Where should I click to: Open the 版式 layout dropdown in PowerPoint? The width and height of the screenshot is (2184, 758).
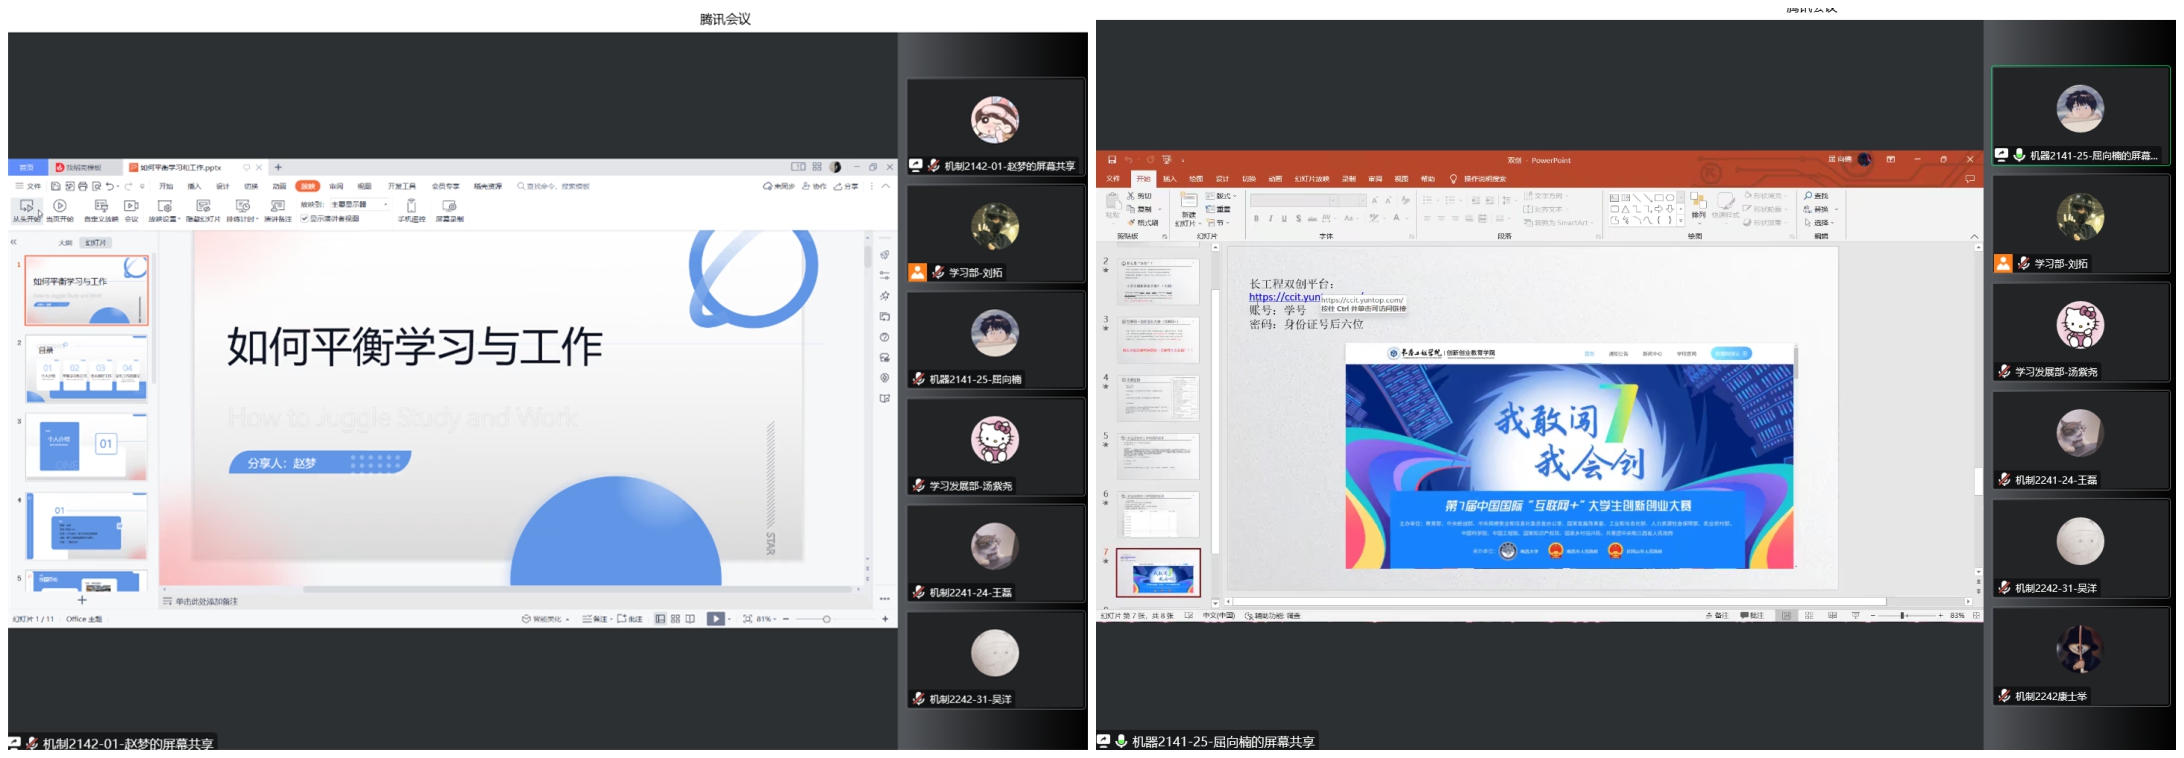[x=1221, y=196]
